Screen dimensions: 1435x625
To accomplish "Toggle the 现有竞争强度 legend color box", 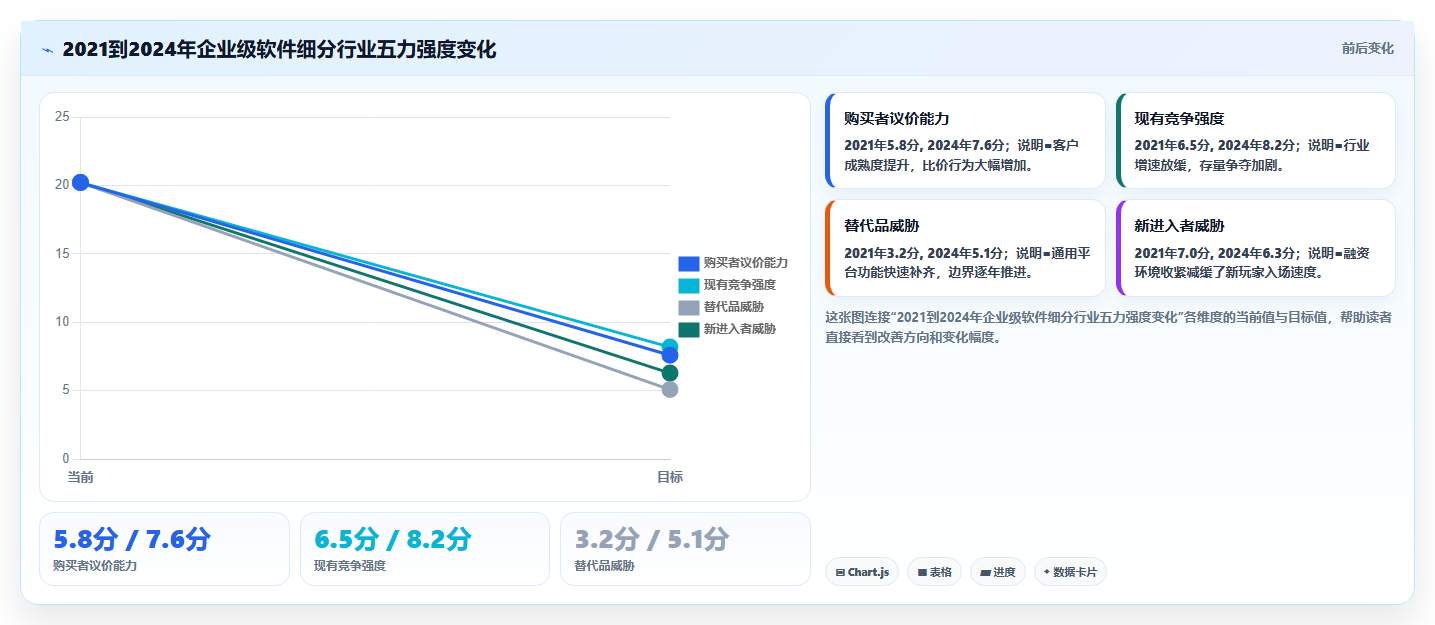I will [x=688, y=285].
